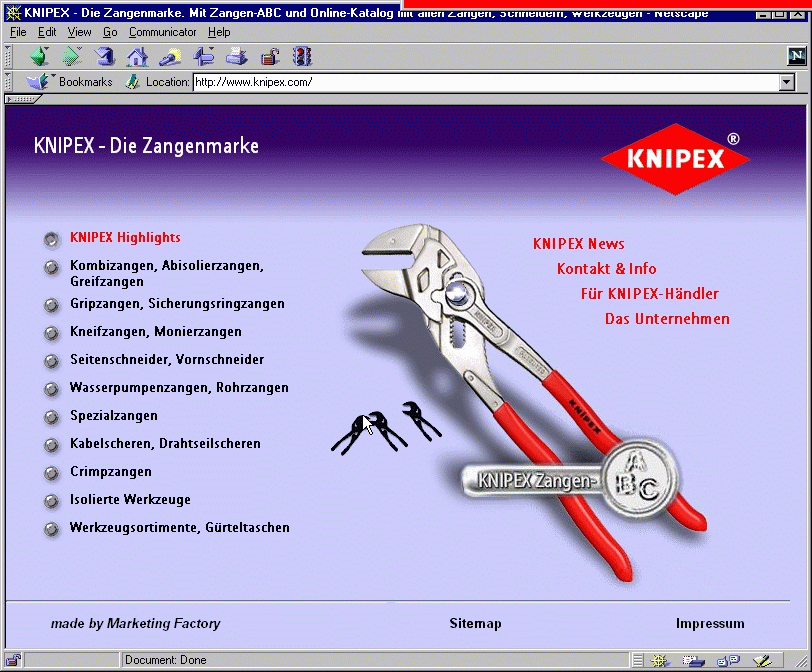This screenshot has width=812, height=672.
Task: Click the bullet beside Seitenschneider, Vornschneider
Action: [52, 361]
